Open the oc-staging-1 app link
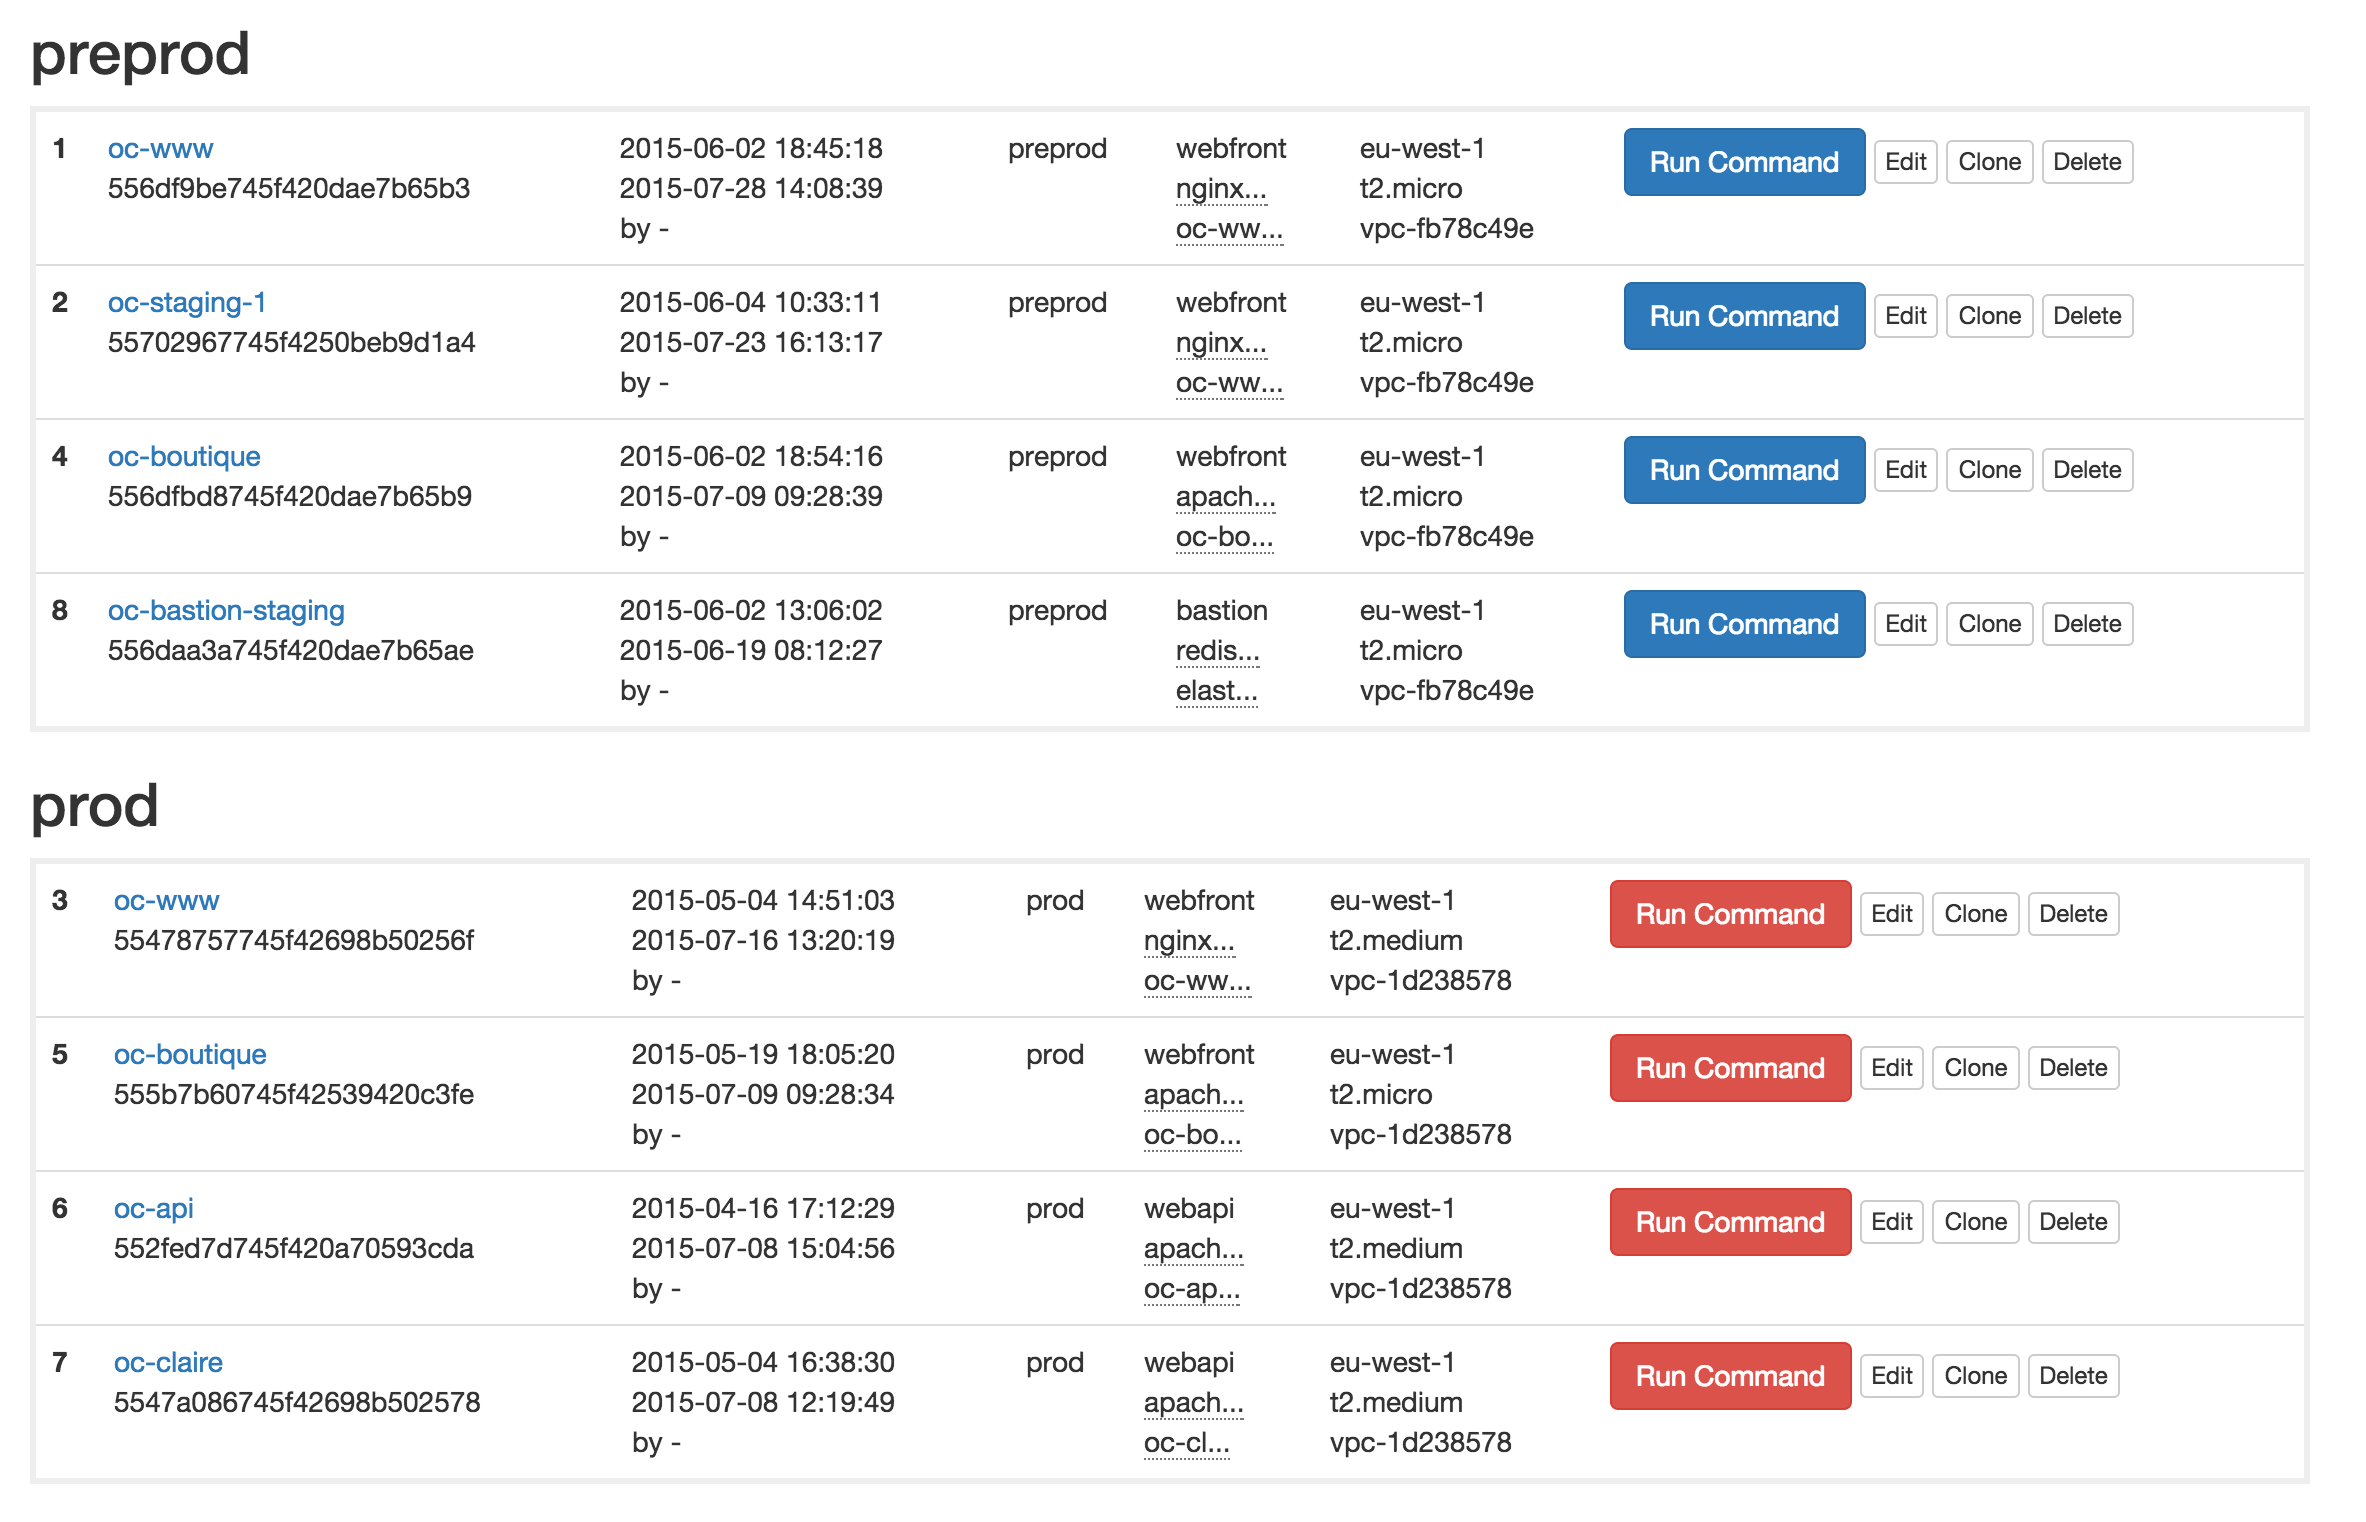 click(x=187, y=303)
